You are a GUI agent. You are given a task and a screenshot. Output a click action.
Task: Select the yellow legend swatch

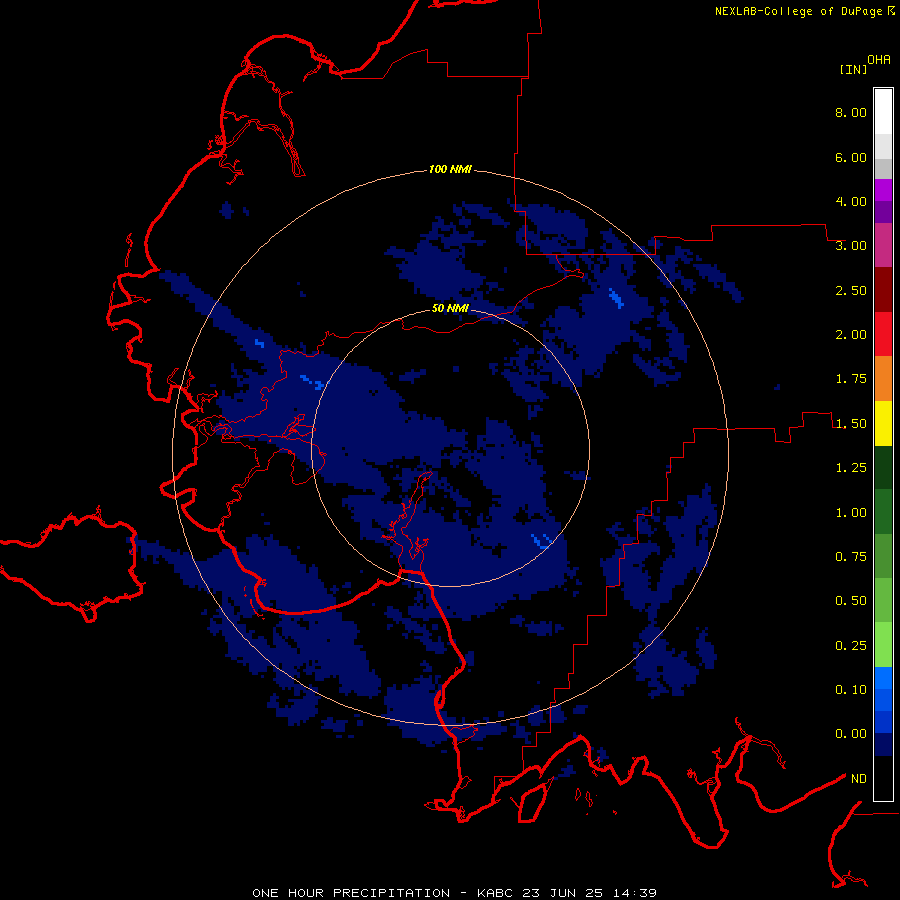point(883,423)
